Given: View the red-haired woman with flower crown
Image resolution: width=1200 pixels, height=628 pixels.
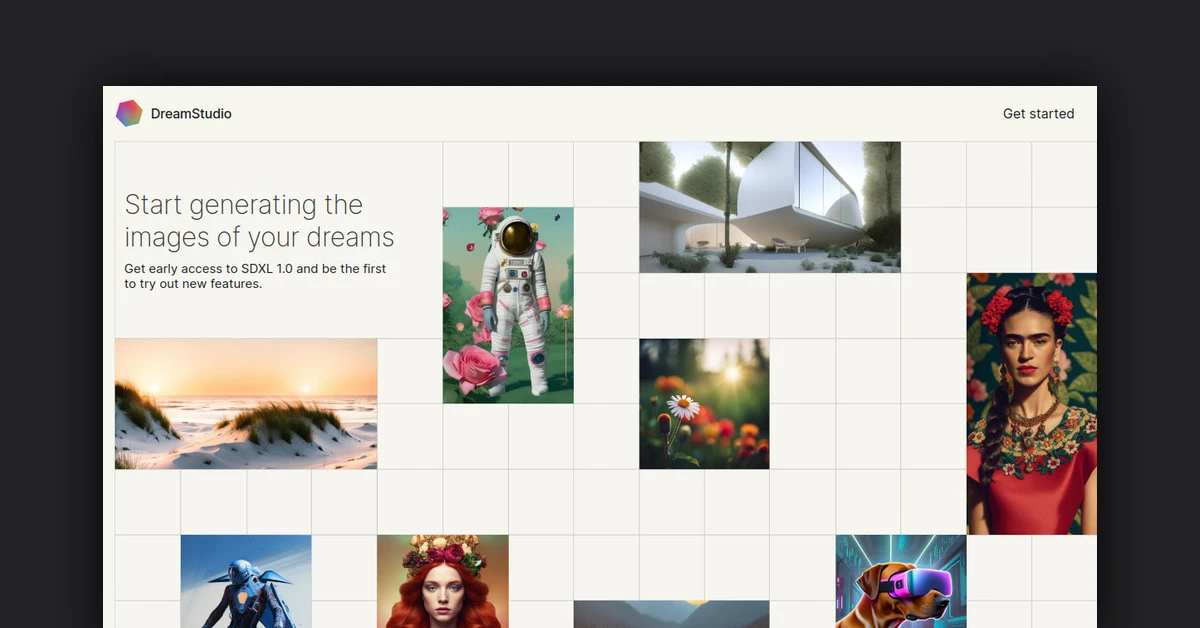Looking at the screenshot, I should (442, 582).
